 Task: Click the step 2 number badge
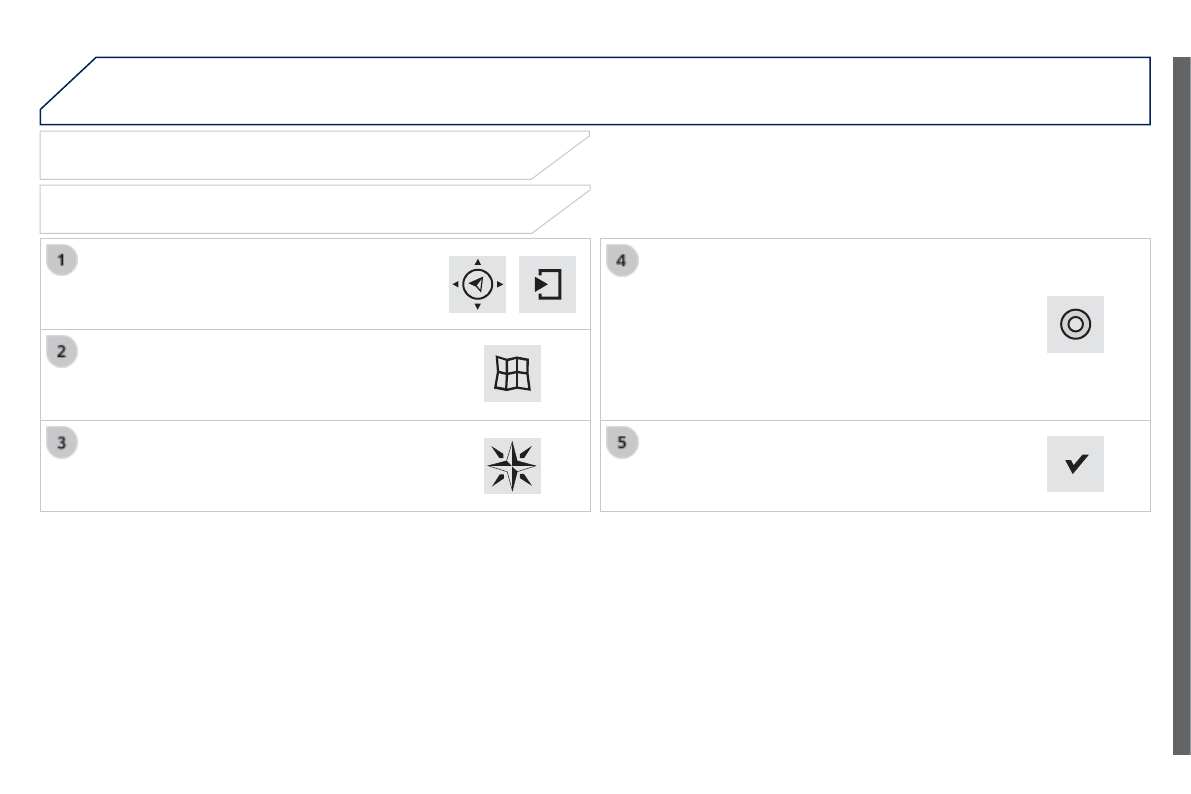tap(62, 352)
